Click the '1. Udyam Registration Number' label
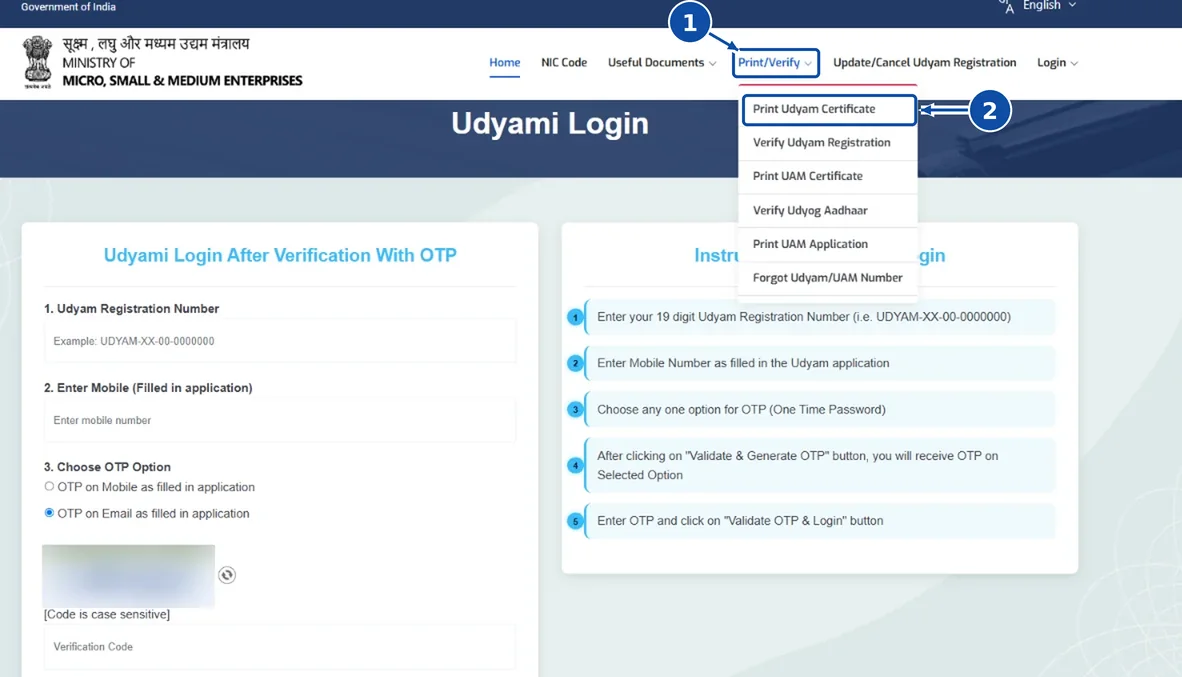The height and width of the screenshot is (677, 1182). click(131, 308)
